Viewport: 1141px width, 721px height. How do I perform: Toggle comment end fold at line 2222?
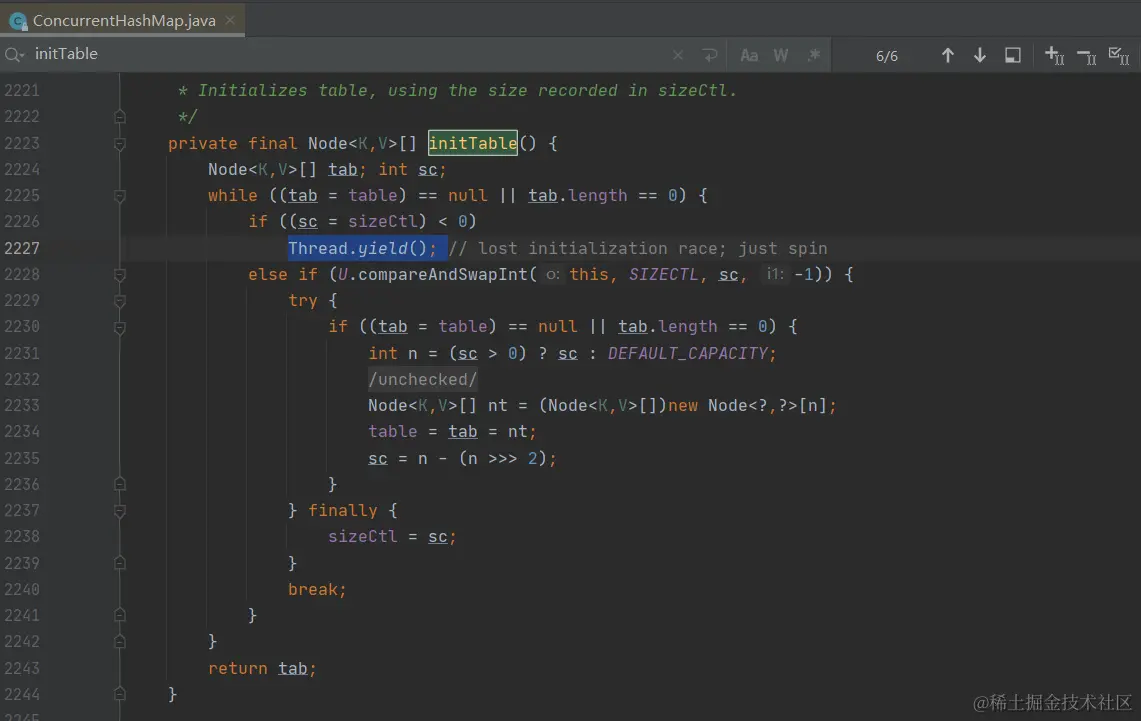coord(120,116)
